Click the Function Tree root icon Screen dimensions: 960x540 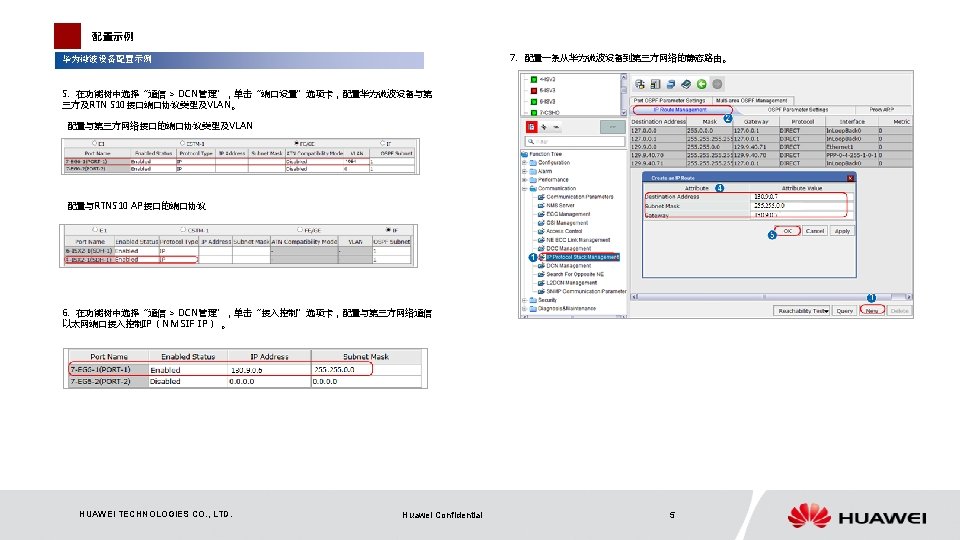coord(525,154)
